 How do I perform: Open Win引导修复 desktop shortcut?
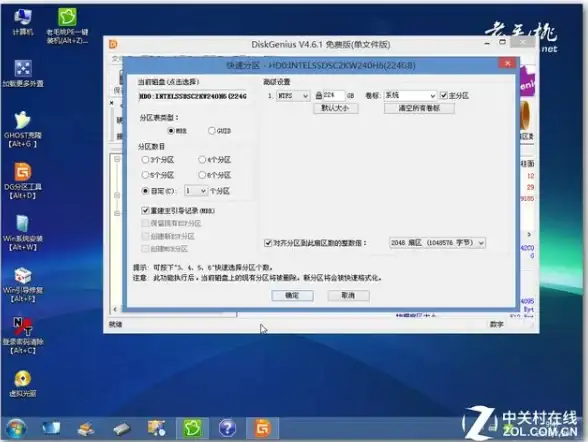pyautogui.click(x=23, y=285)
